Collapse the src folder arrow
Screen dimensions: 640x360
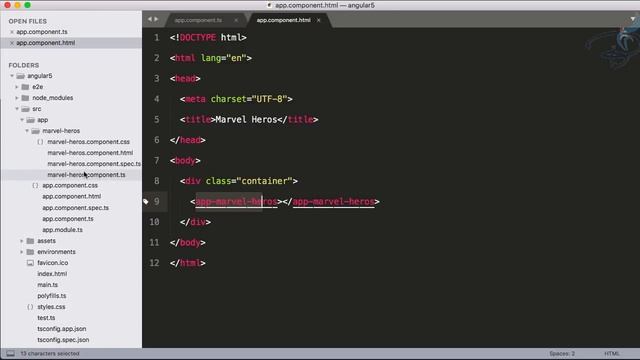(17, 109)
